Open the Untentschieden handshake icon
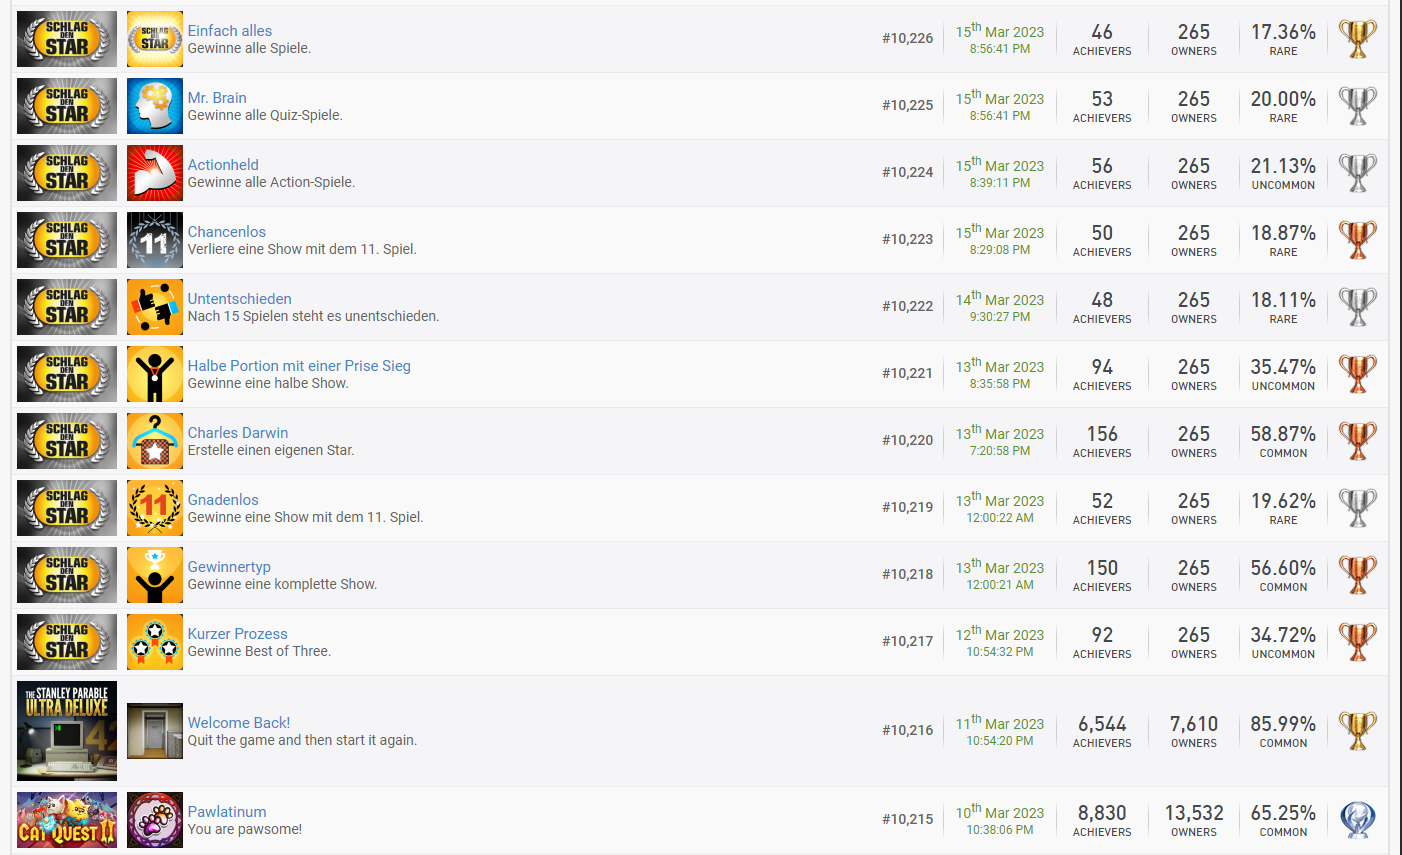Viewport: 1402px width, 855px height. [x=155, y=307]
